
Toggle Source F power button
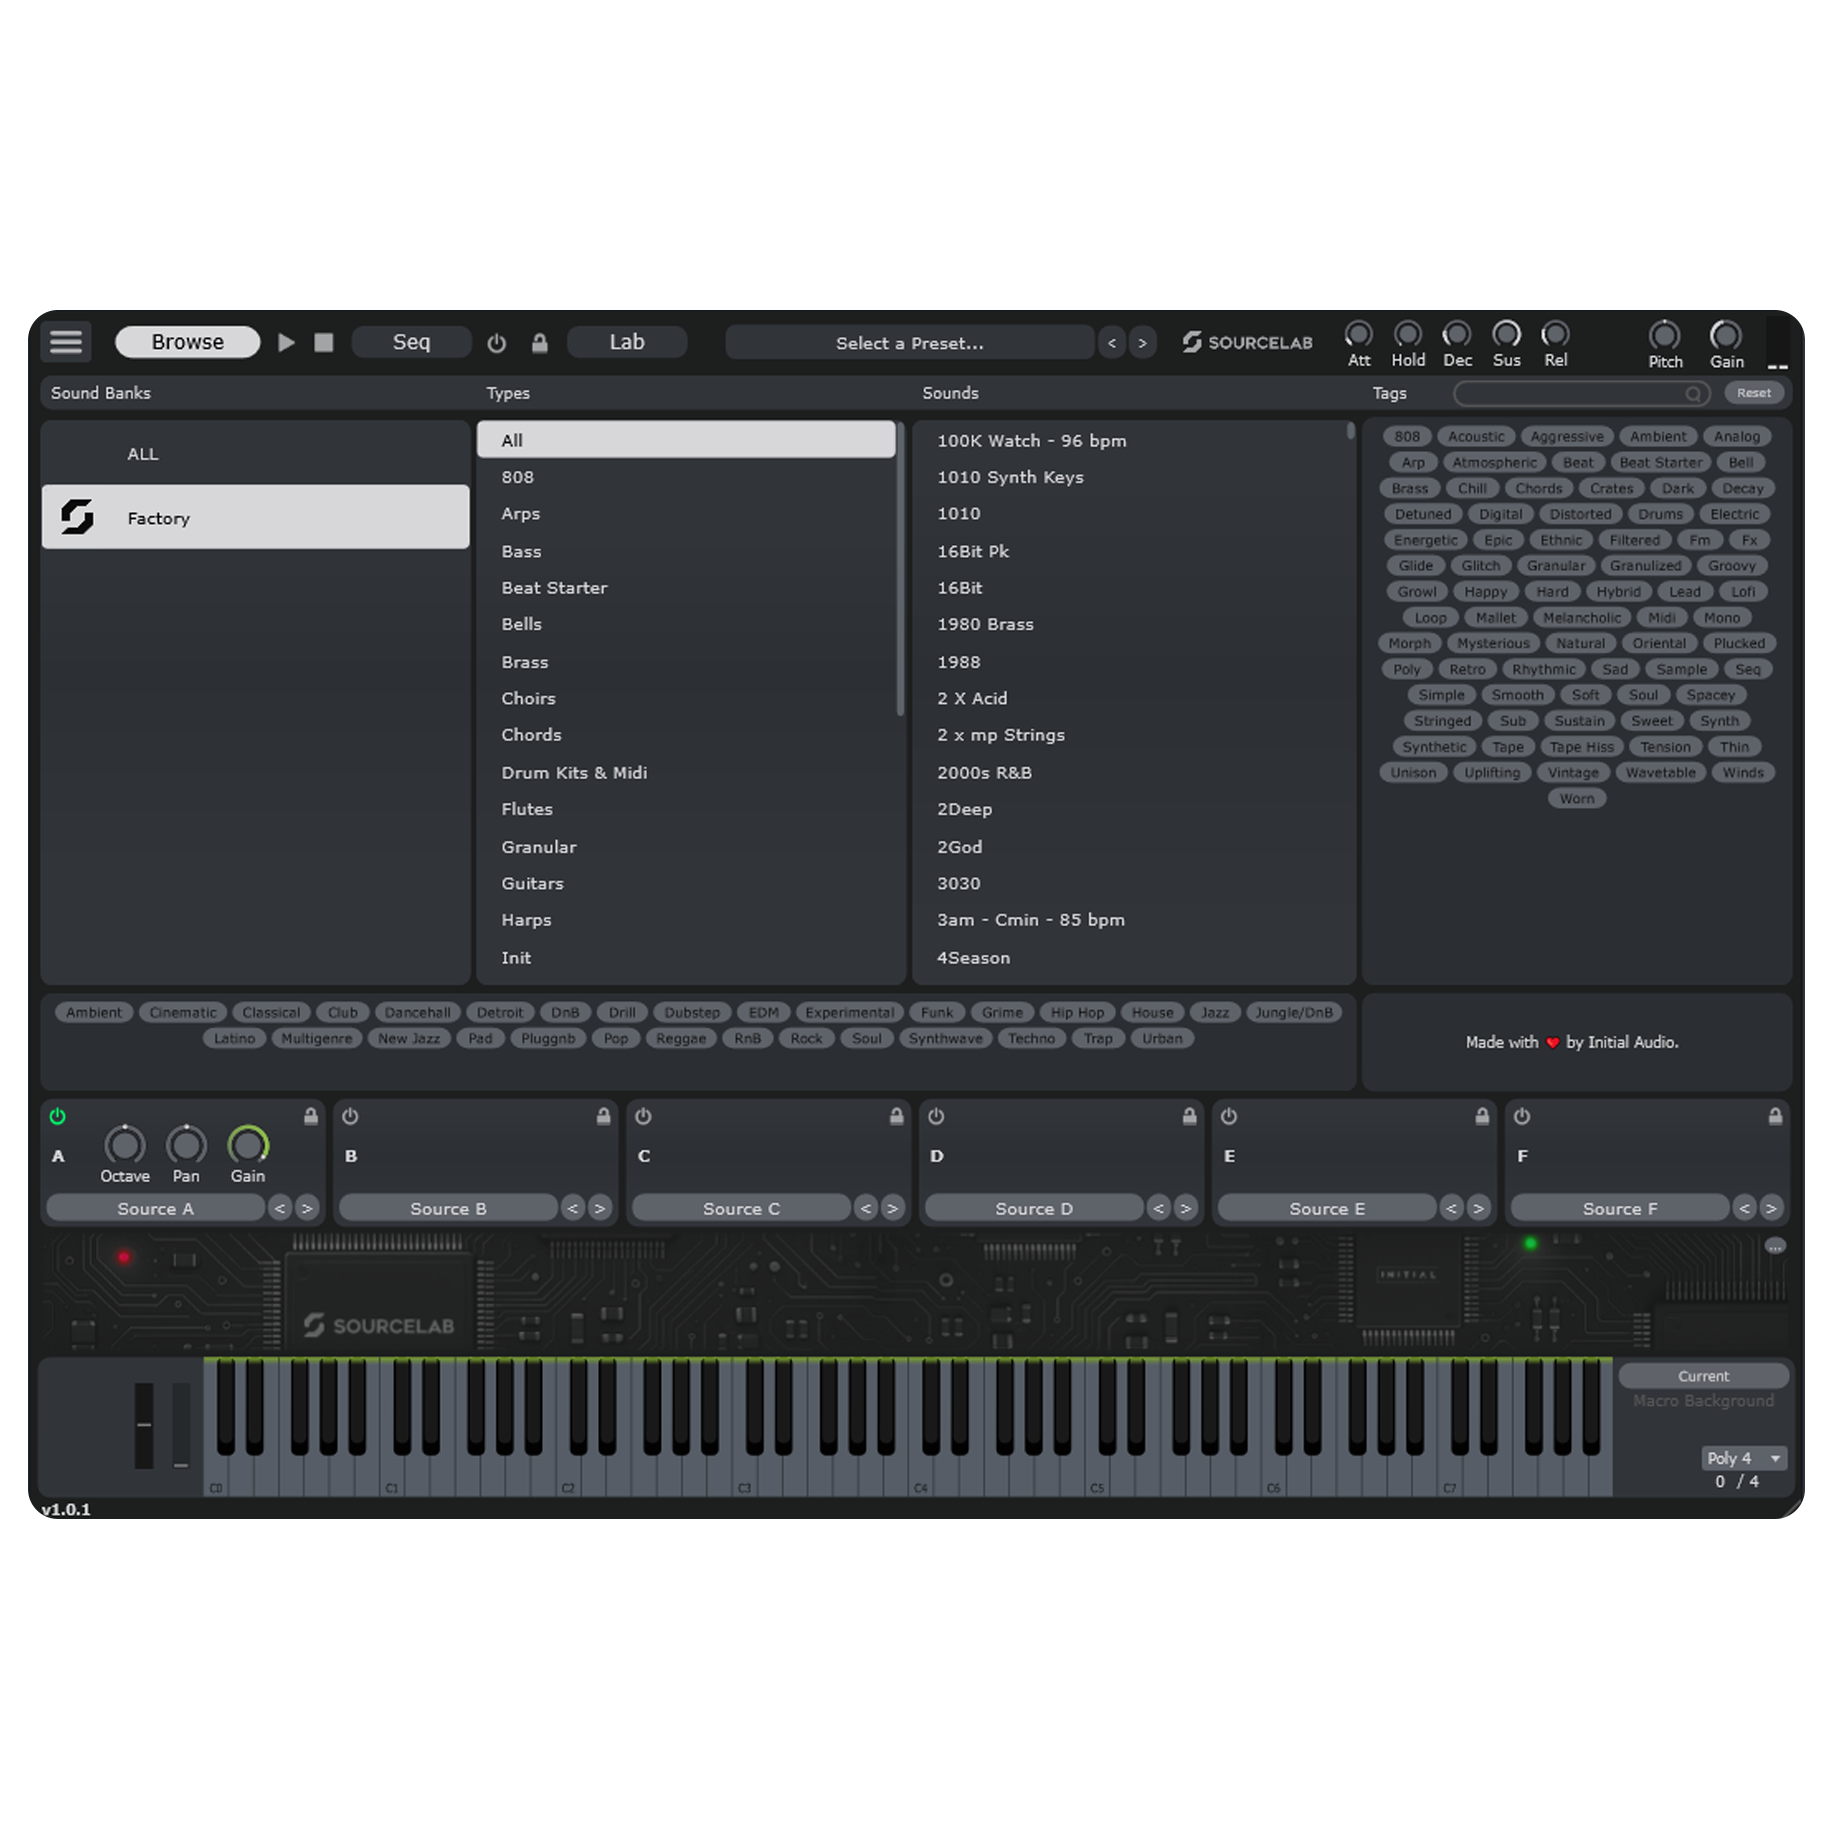(1522, 1116)
